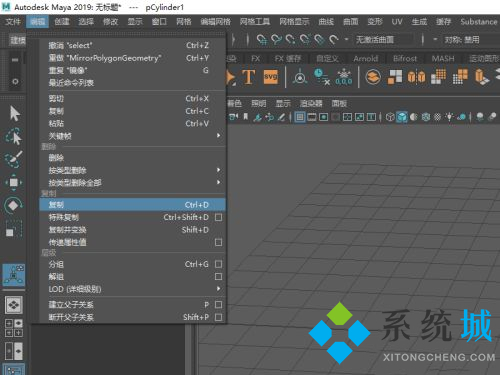Click the viewport bookmark icon
The height and width of the screenshot is (375, 500).
pyautogui.click(x=246, y=117)
